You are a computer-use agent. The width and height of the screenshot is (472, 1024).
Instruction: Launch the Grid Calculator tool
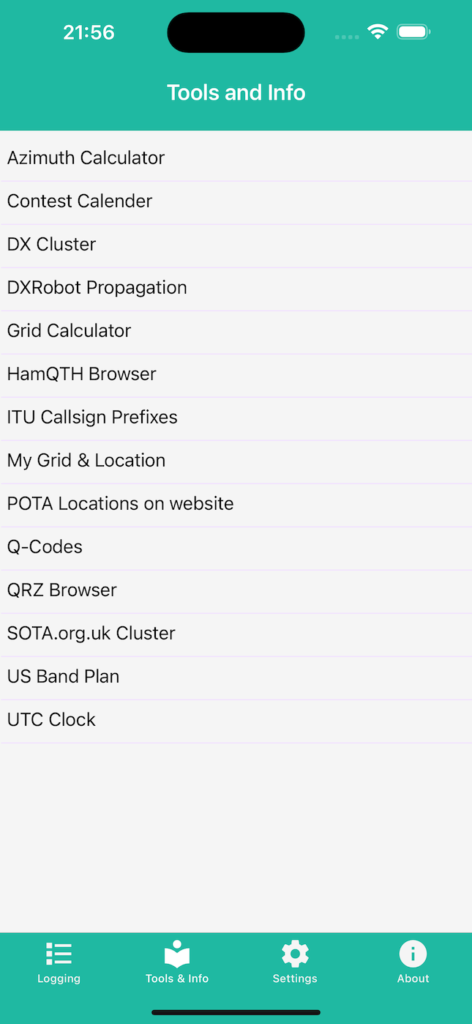pyautogui.click(x=236, y=332)
